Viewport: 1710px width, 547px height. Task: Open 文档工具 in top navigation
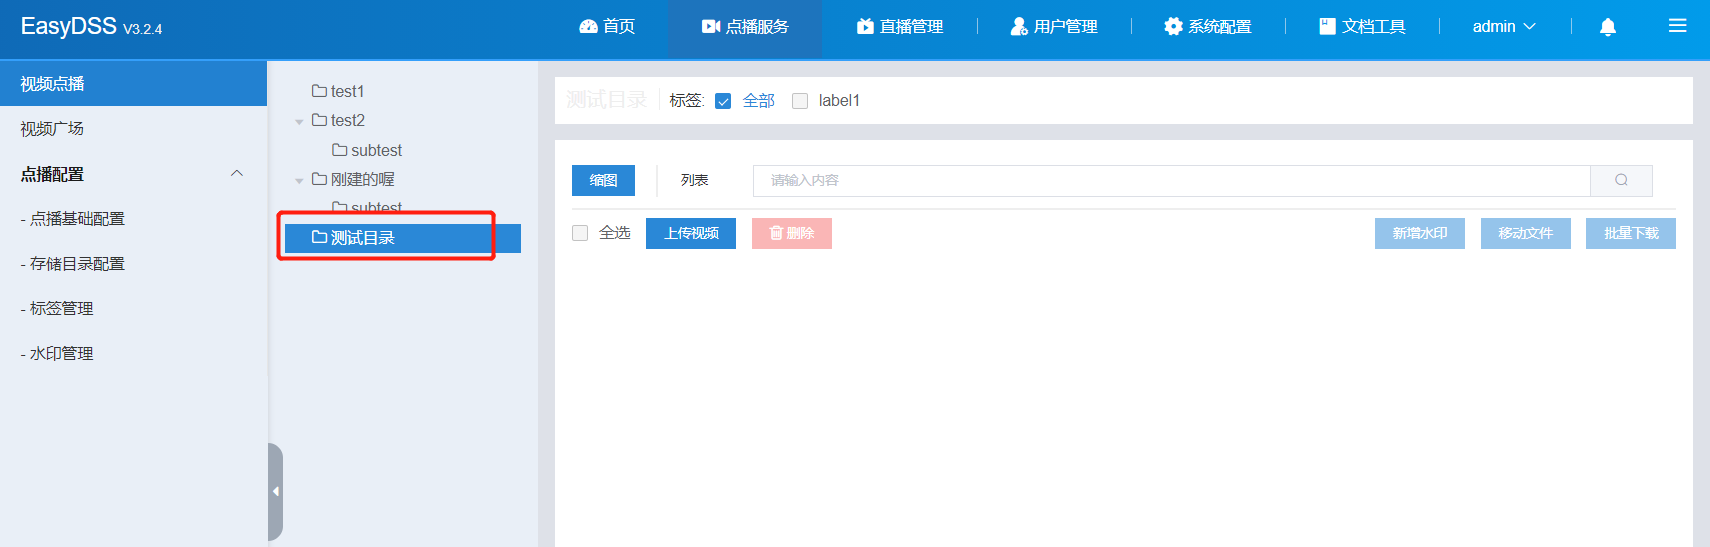[x=1362, y=27]
